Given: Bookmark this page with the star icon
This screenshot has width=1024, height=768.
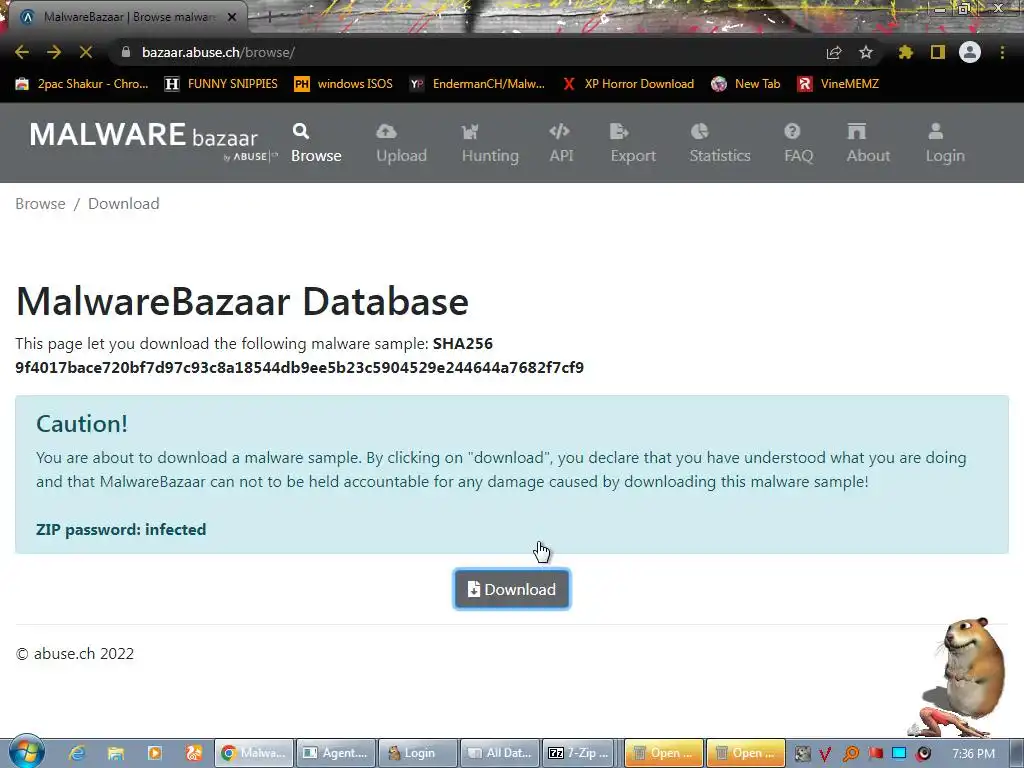Looking at the screenshot, I should [866, 52].
